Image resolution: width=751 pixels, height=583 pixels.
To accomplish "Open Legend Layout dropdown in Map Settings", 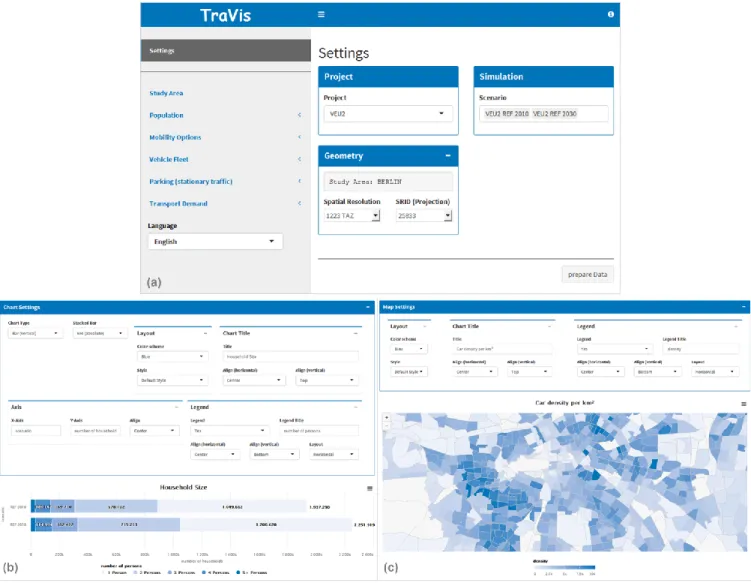I will (715, 372).
